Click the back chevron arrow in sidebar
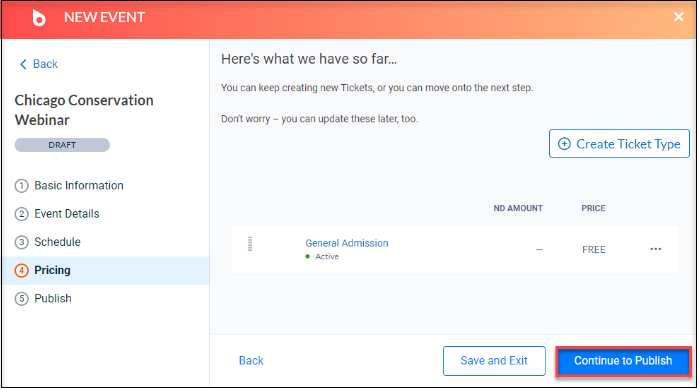Viewport: 697px width, 388px height. 23,64
